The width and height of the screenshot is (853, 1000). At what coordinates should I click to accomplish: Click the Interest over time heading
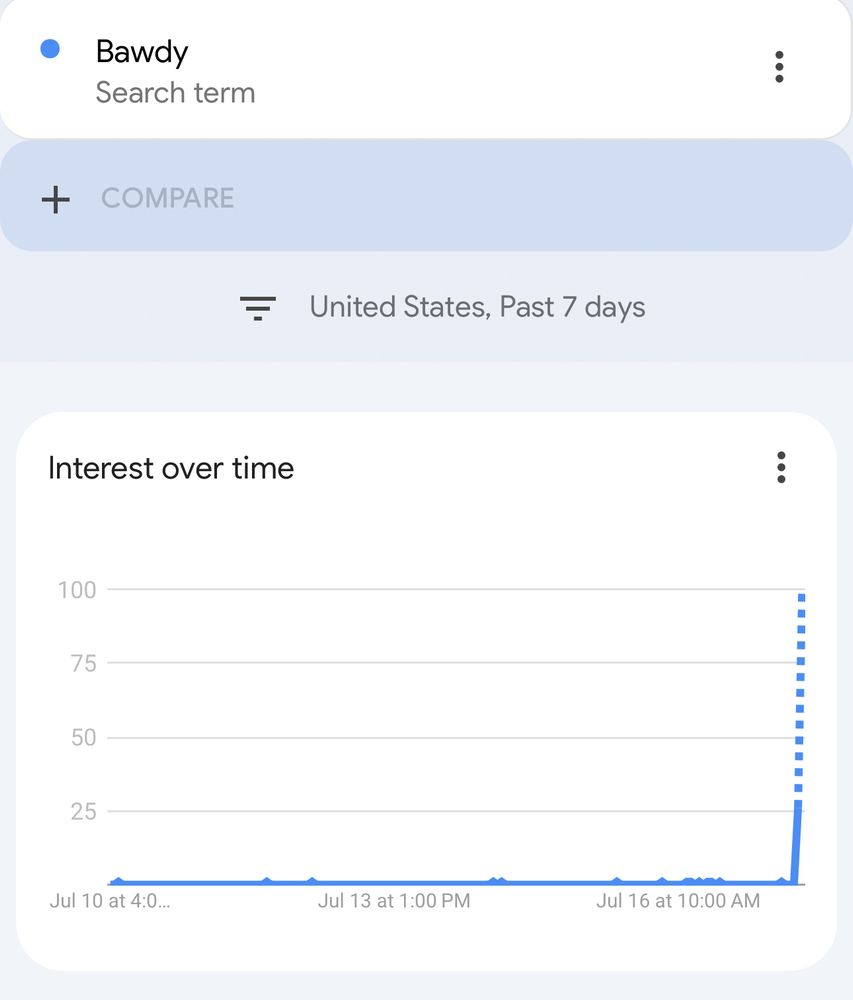(x=171, y=468)
